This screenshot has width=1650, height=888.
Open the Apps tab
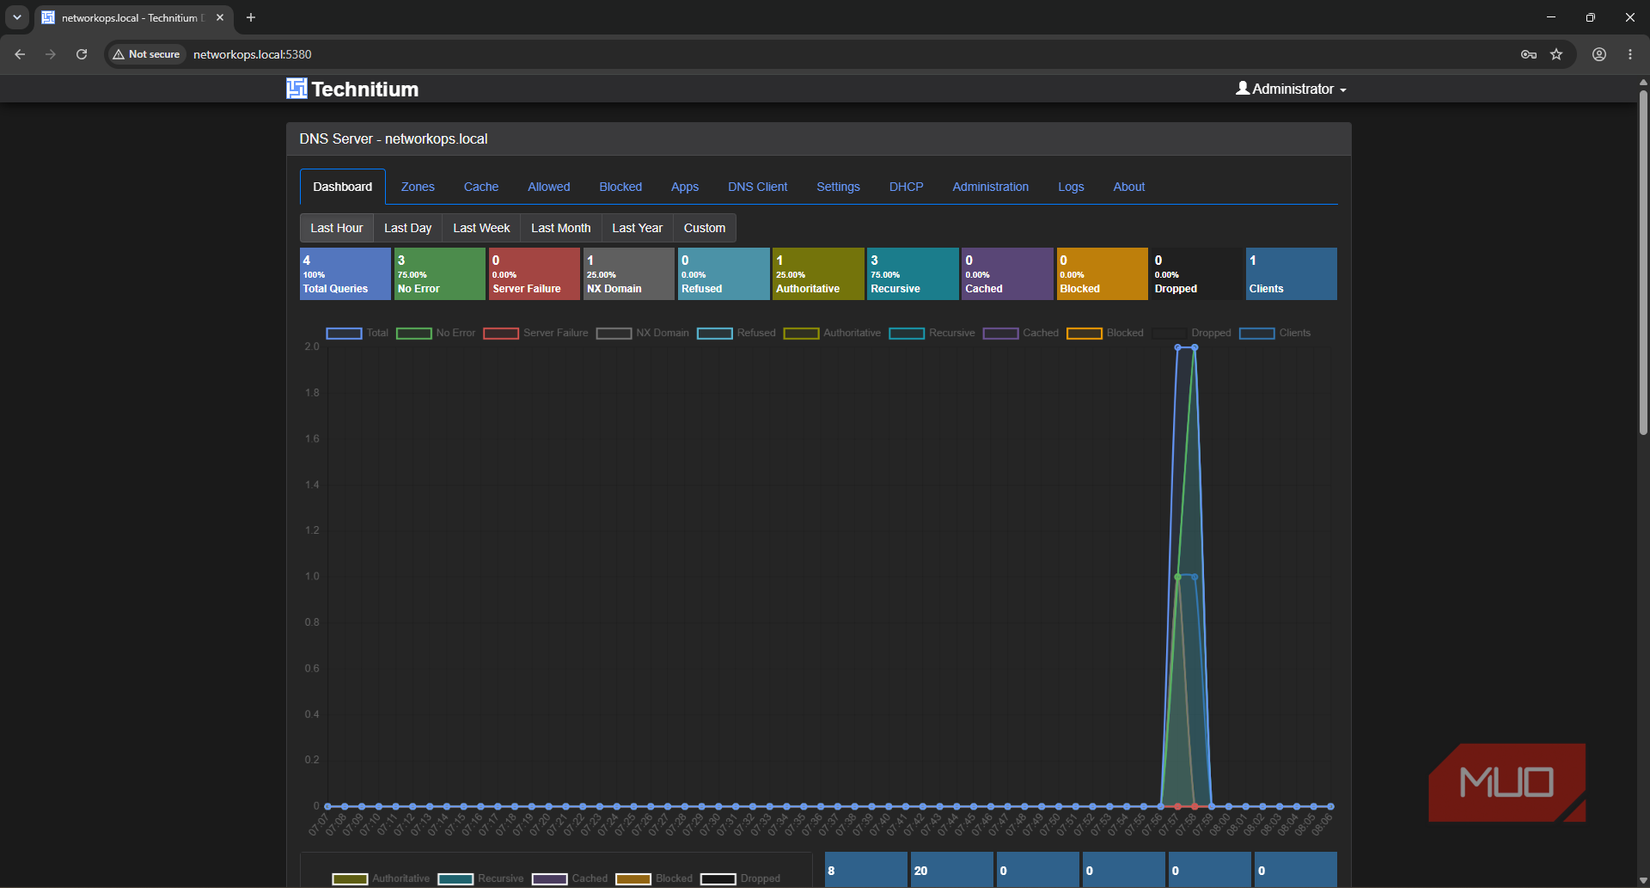click(x=685, y=187)
